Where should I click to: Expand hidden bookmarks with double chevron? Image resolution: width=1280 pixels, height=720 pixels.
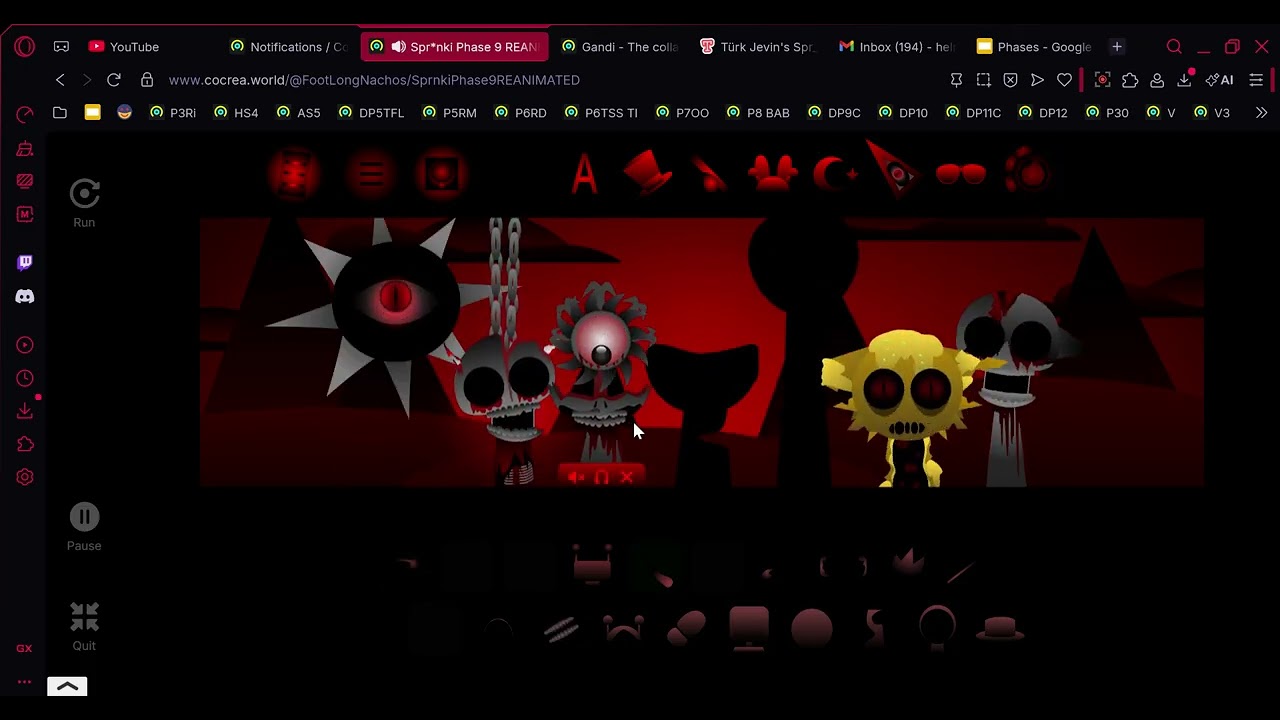click(1261, 113)
